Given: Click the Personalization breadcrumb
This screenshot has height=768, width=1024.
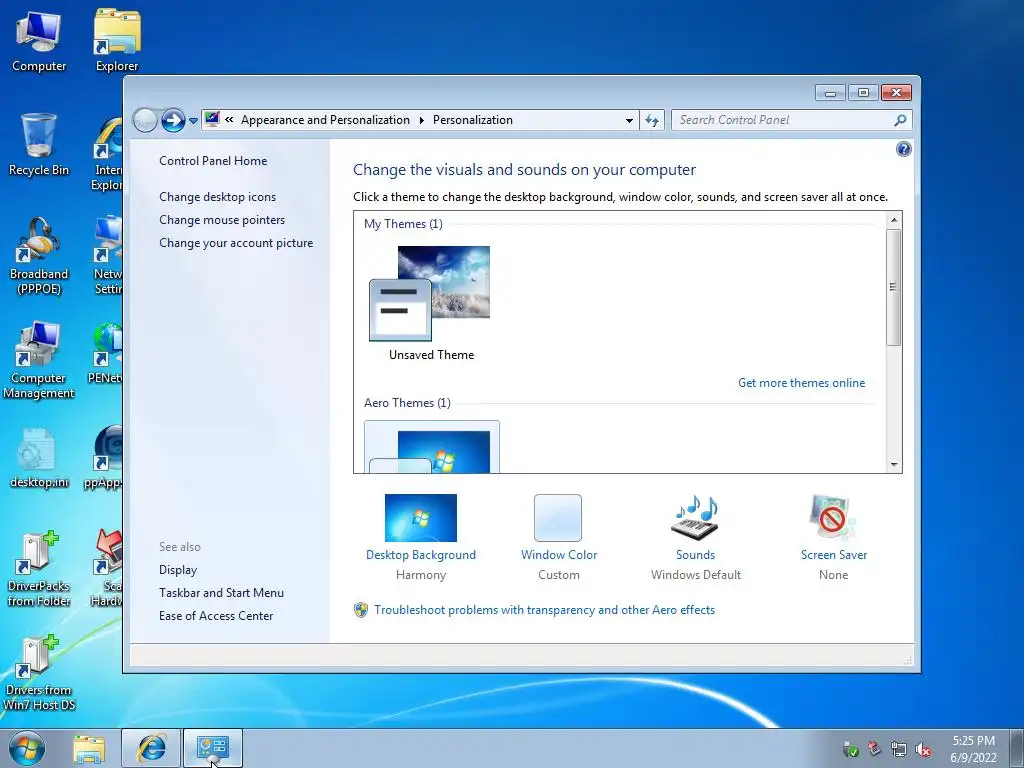Looking at the screenshot, I should point(473,120).
